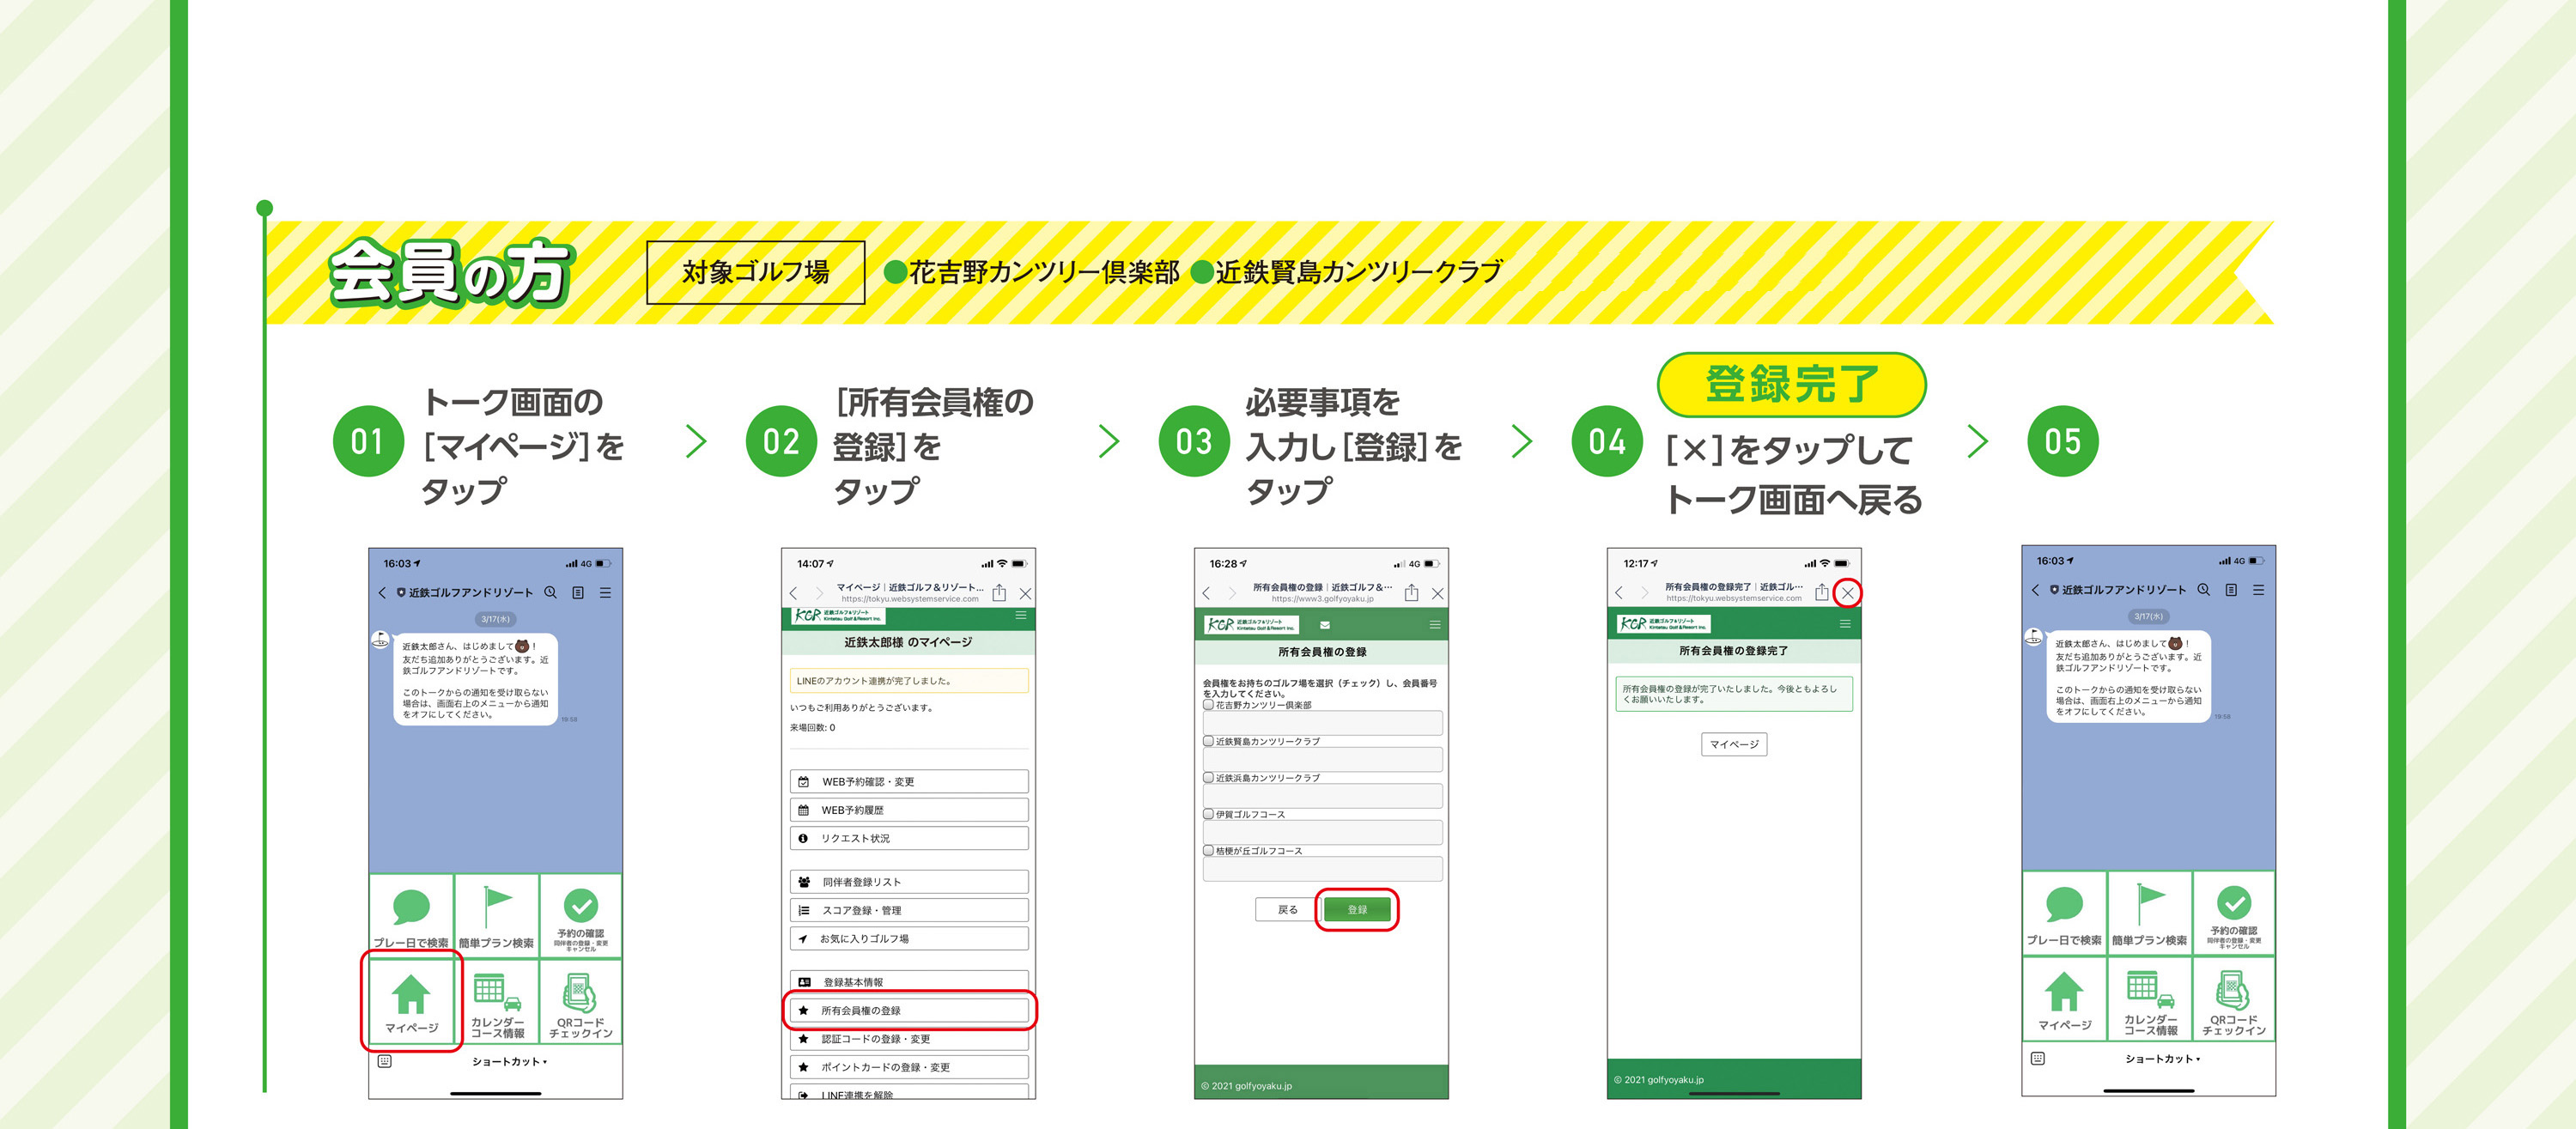2576x1129 pixels.
Task: Tap マイページ home tile in step 05 phone
Action: [x=2064, y=999]
